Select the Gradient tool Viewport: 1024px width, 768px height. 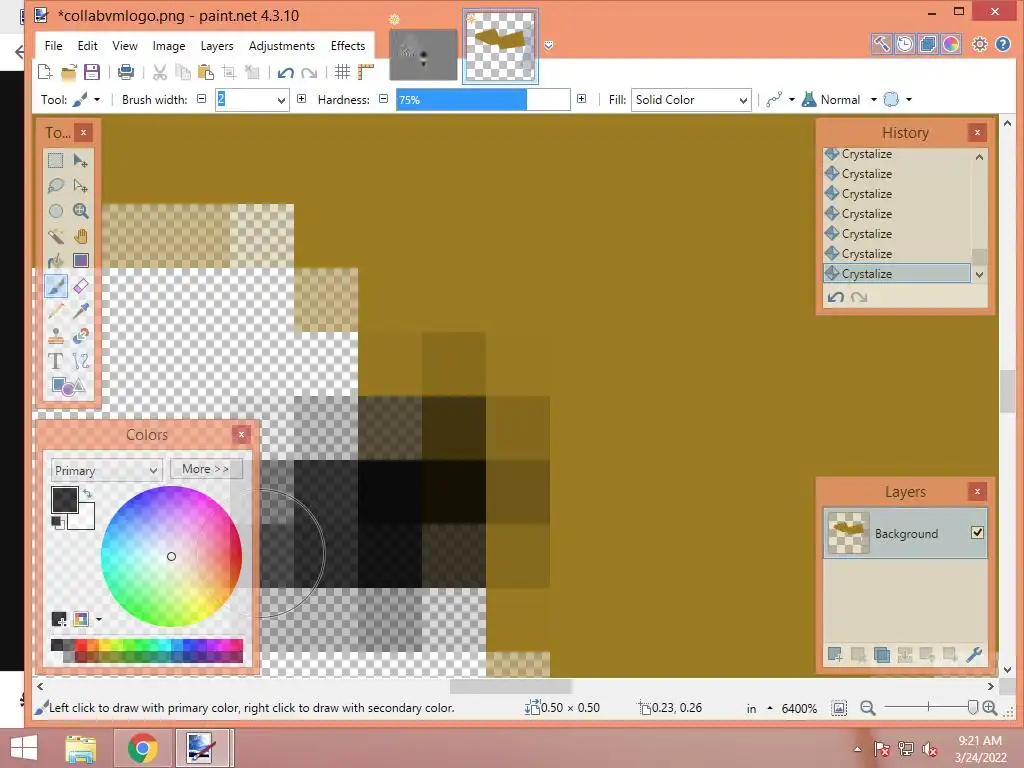click(x=81, y=261)
